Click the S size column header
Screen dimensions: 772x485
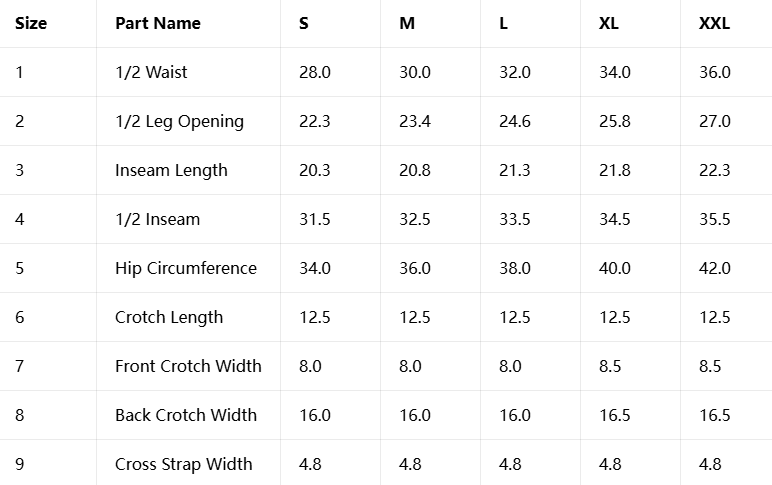tap(304, 23)
